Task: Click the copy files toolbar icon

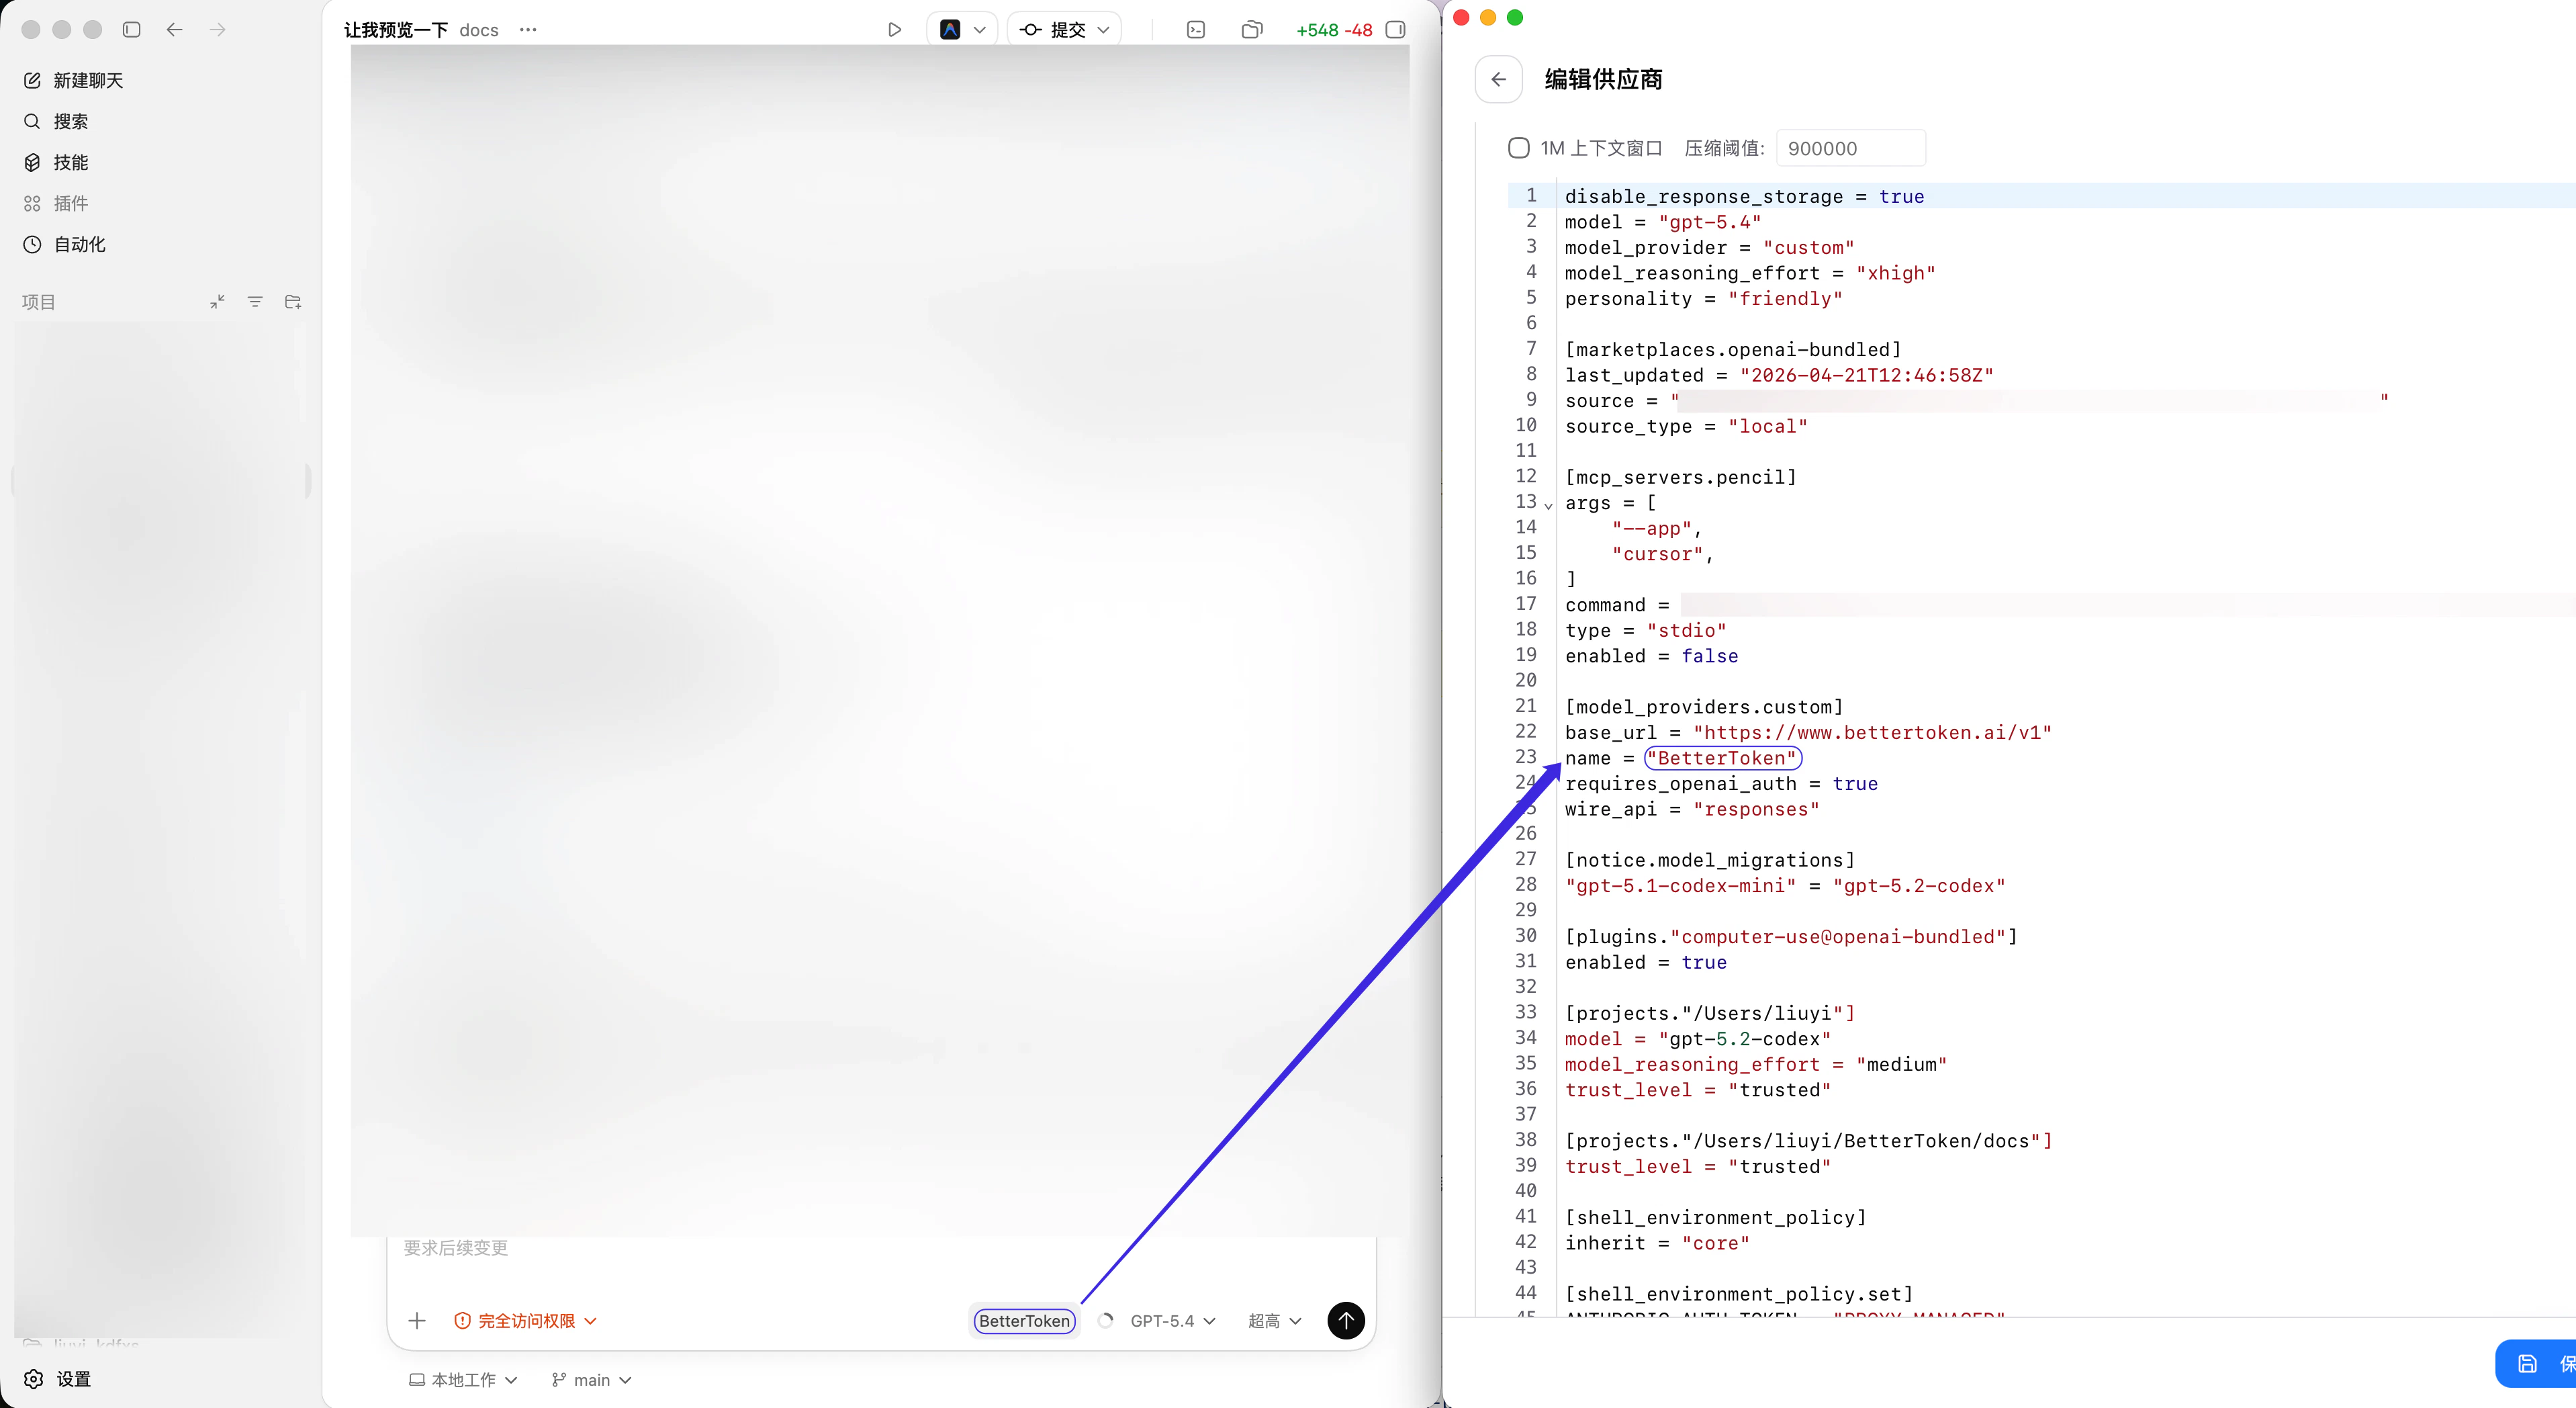Action: (x=1252, y=30)
